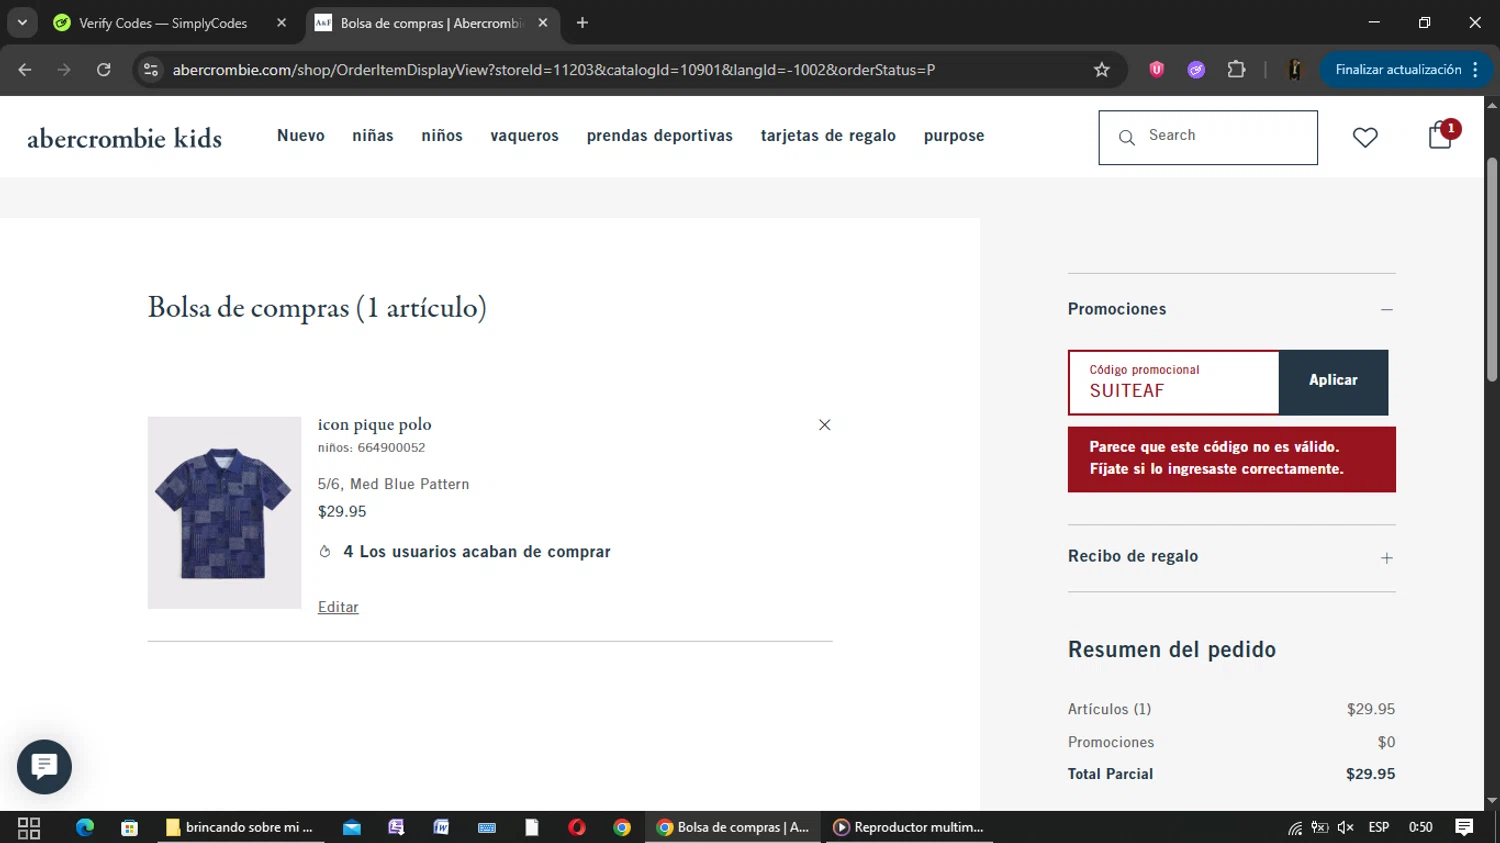The image size is (1500, 843).
Task: Open the Chrome icon in taskbar
Action: tap(622, 827)
